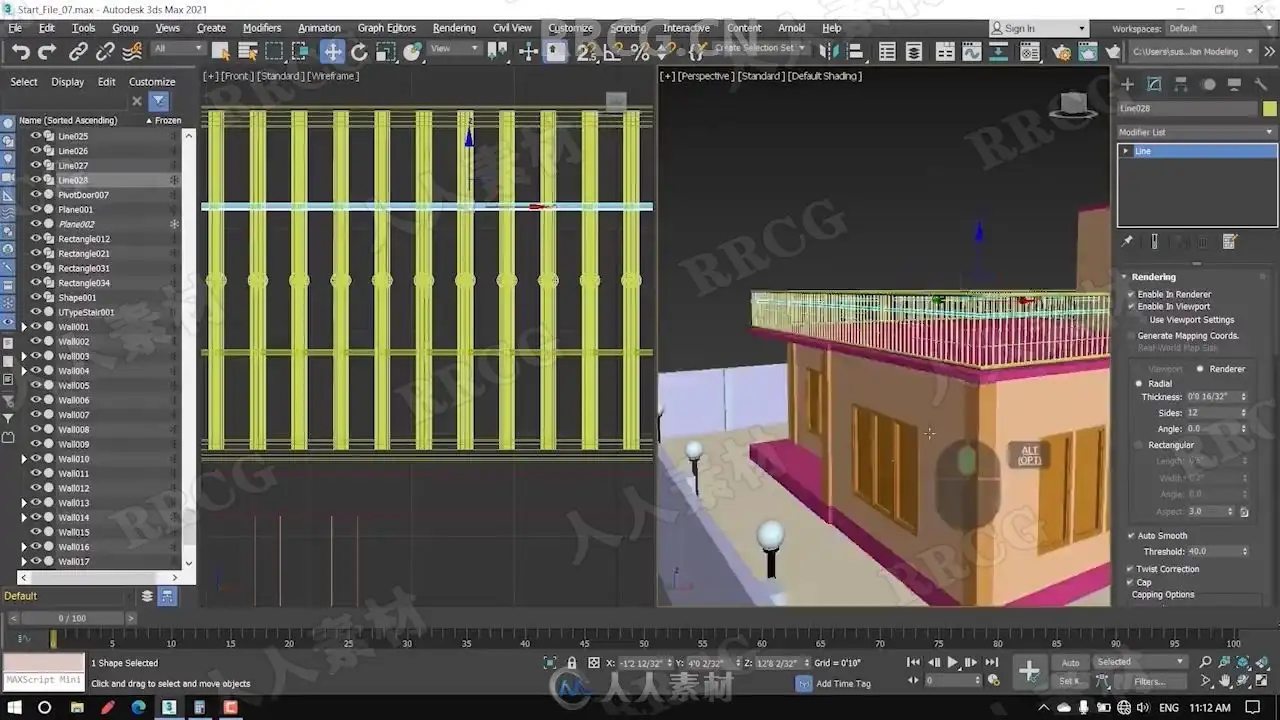1280x720 pixels.
Task: Click the Undo arrow in main toolbar
Action: [21, 52]
